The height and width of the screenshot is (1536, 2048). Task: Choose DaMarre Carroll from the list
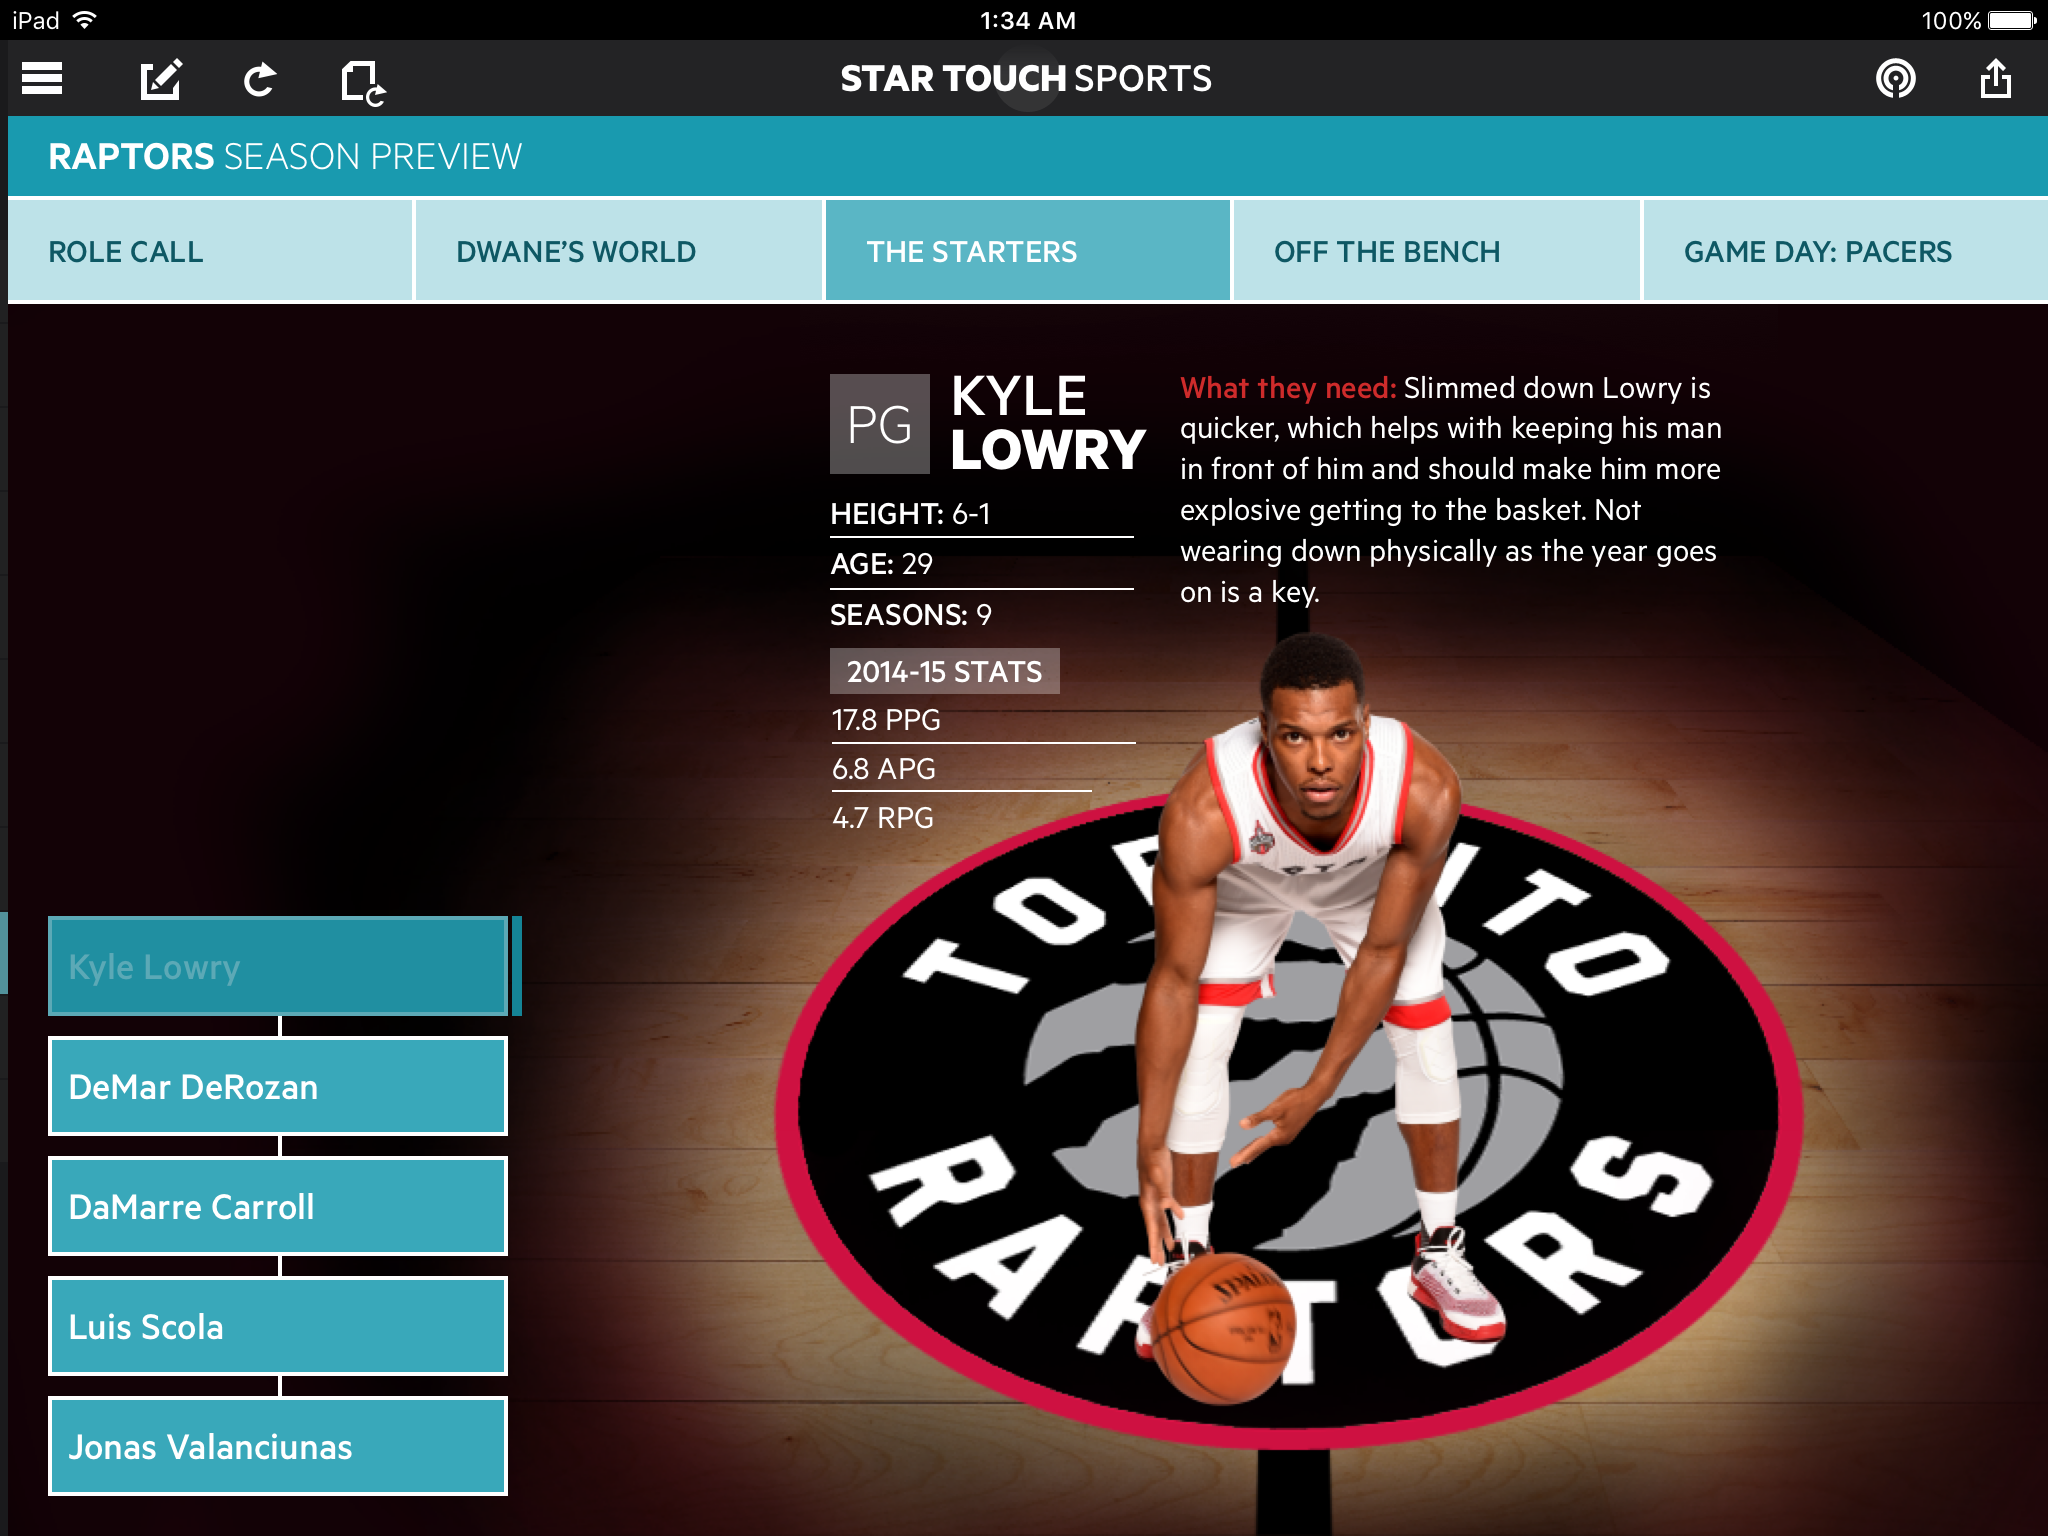(x=278, y=1206)
